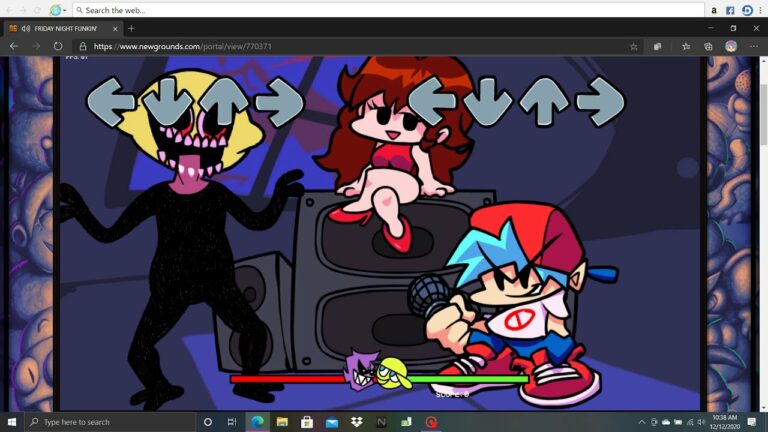Click the player's up arrow receptor
The height and width of the screenshot is (432, 768).
pos(545,102)
